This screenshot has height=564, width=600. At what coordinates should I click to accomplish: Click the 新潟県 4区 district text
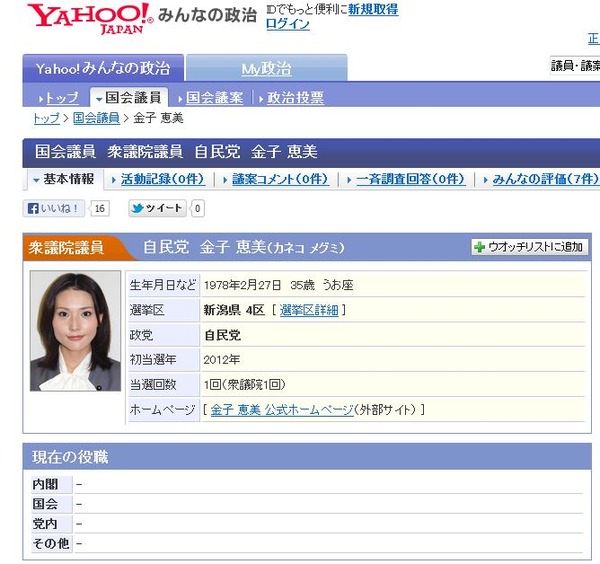pos(234,310)
